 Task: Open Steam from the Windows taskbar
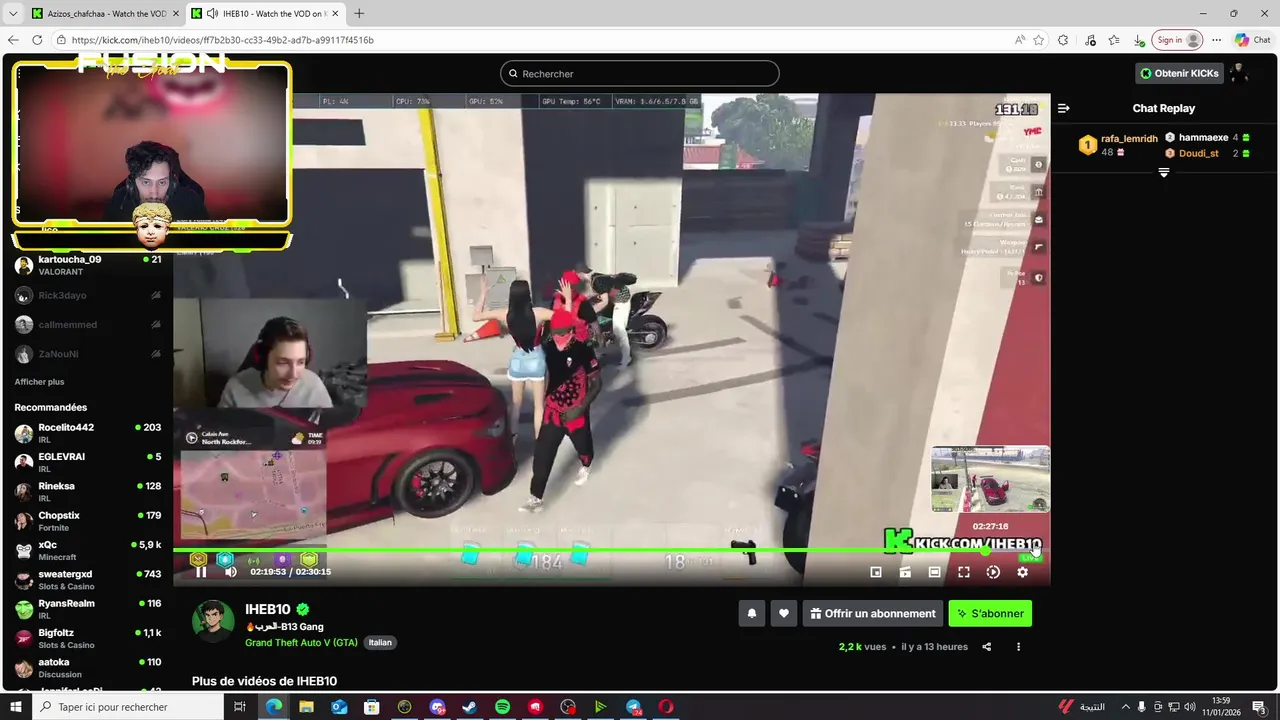coord(469,707)
